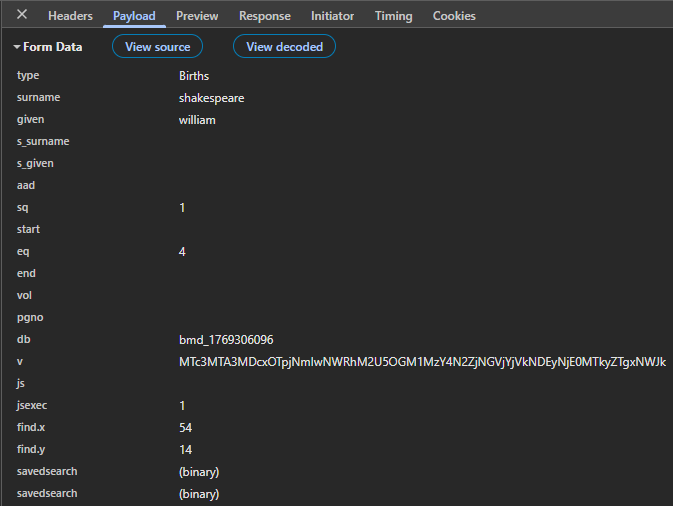
Task: Switch to the Response tab
Action: coord(265,16)
